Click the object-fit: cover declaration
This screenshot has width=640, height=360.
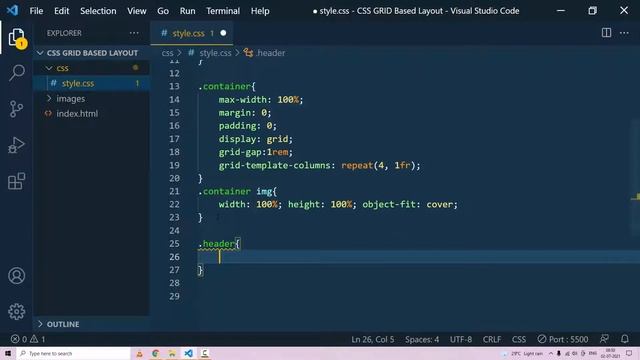(410, 204)
